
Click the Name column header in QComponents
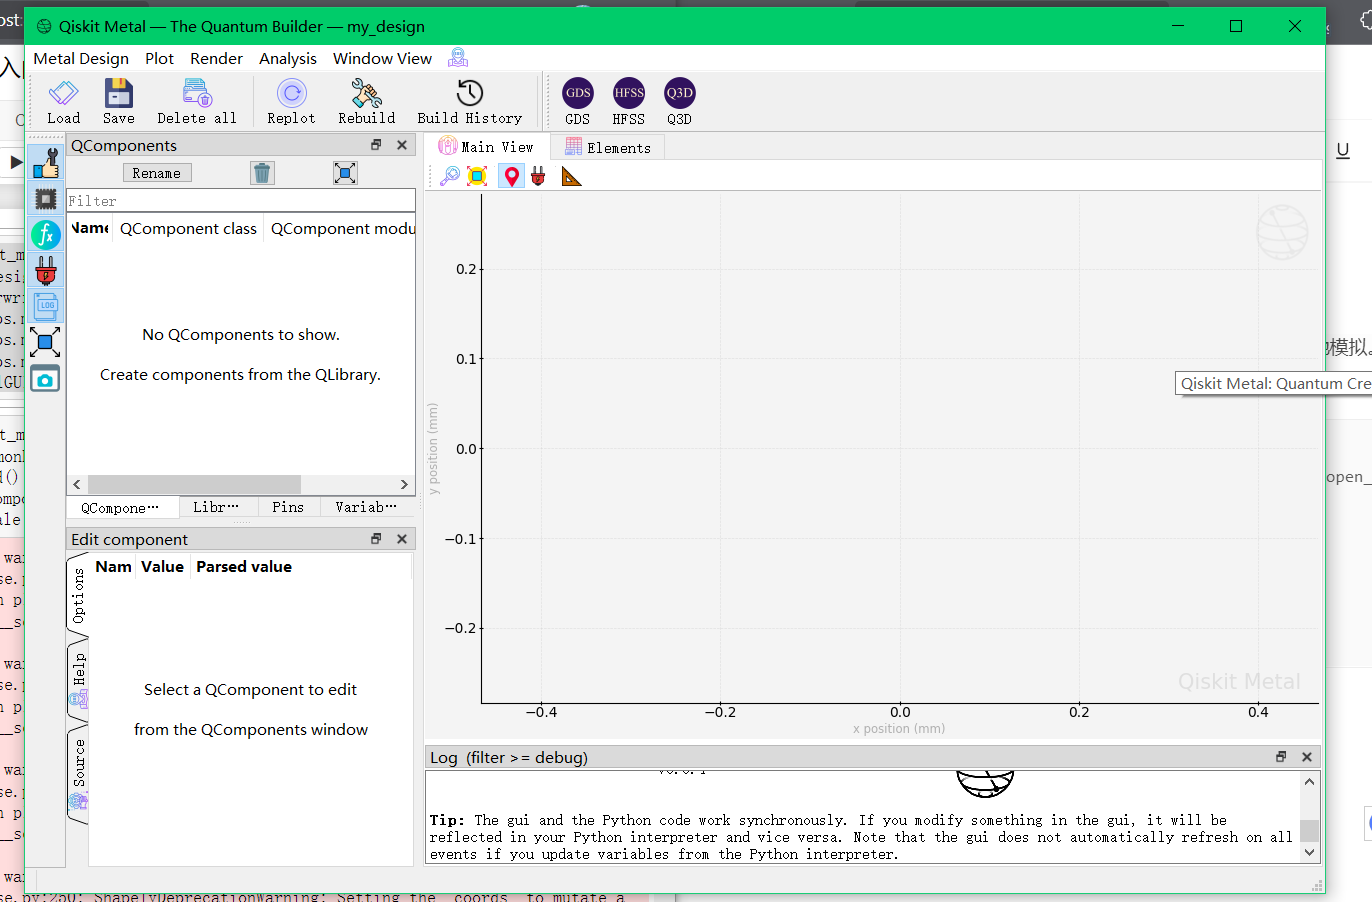[x=90, y=228]
